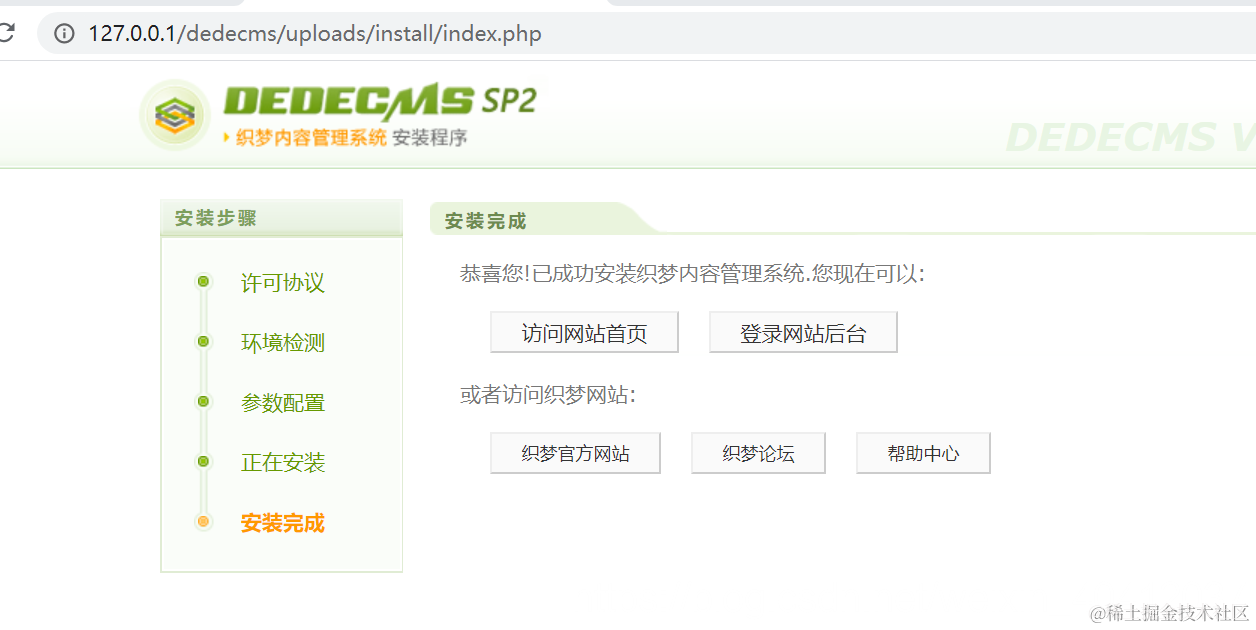Viewport: 1256px width, 630px height.
Task: Click the DedeCMS stacked-layers logo icon
Action: (x=174, y=116)
